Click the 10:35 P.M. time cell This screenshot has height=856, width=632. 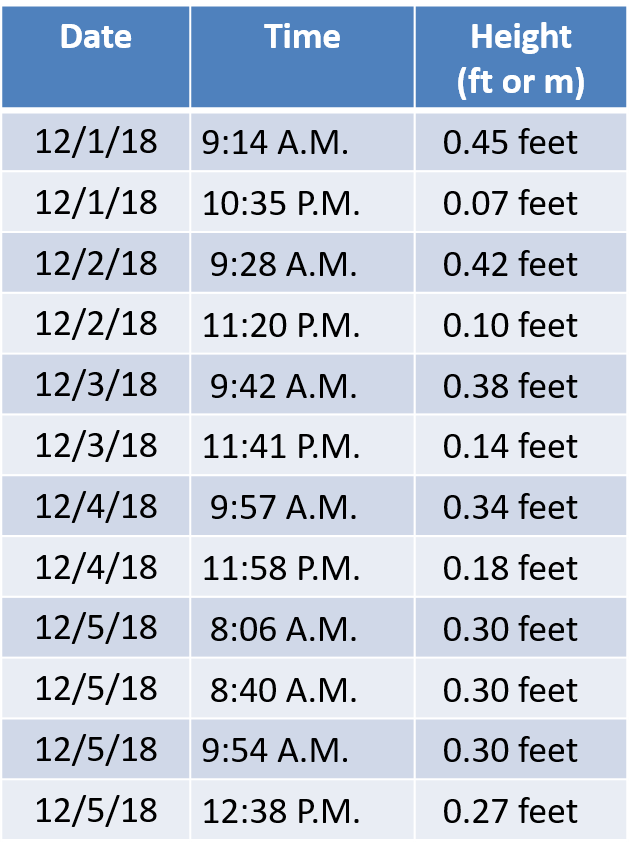(x=302, y=203)
